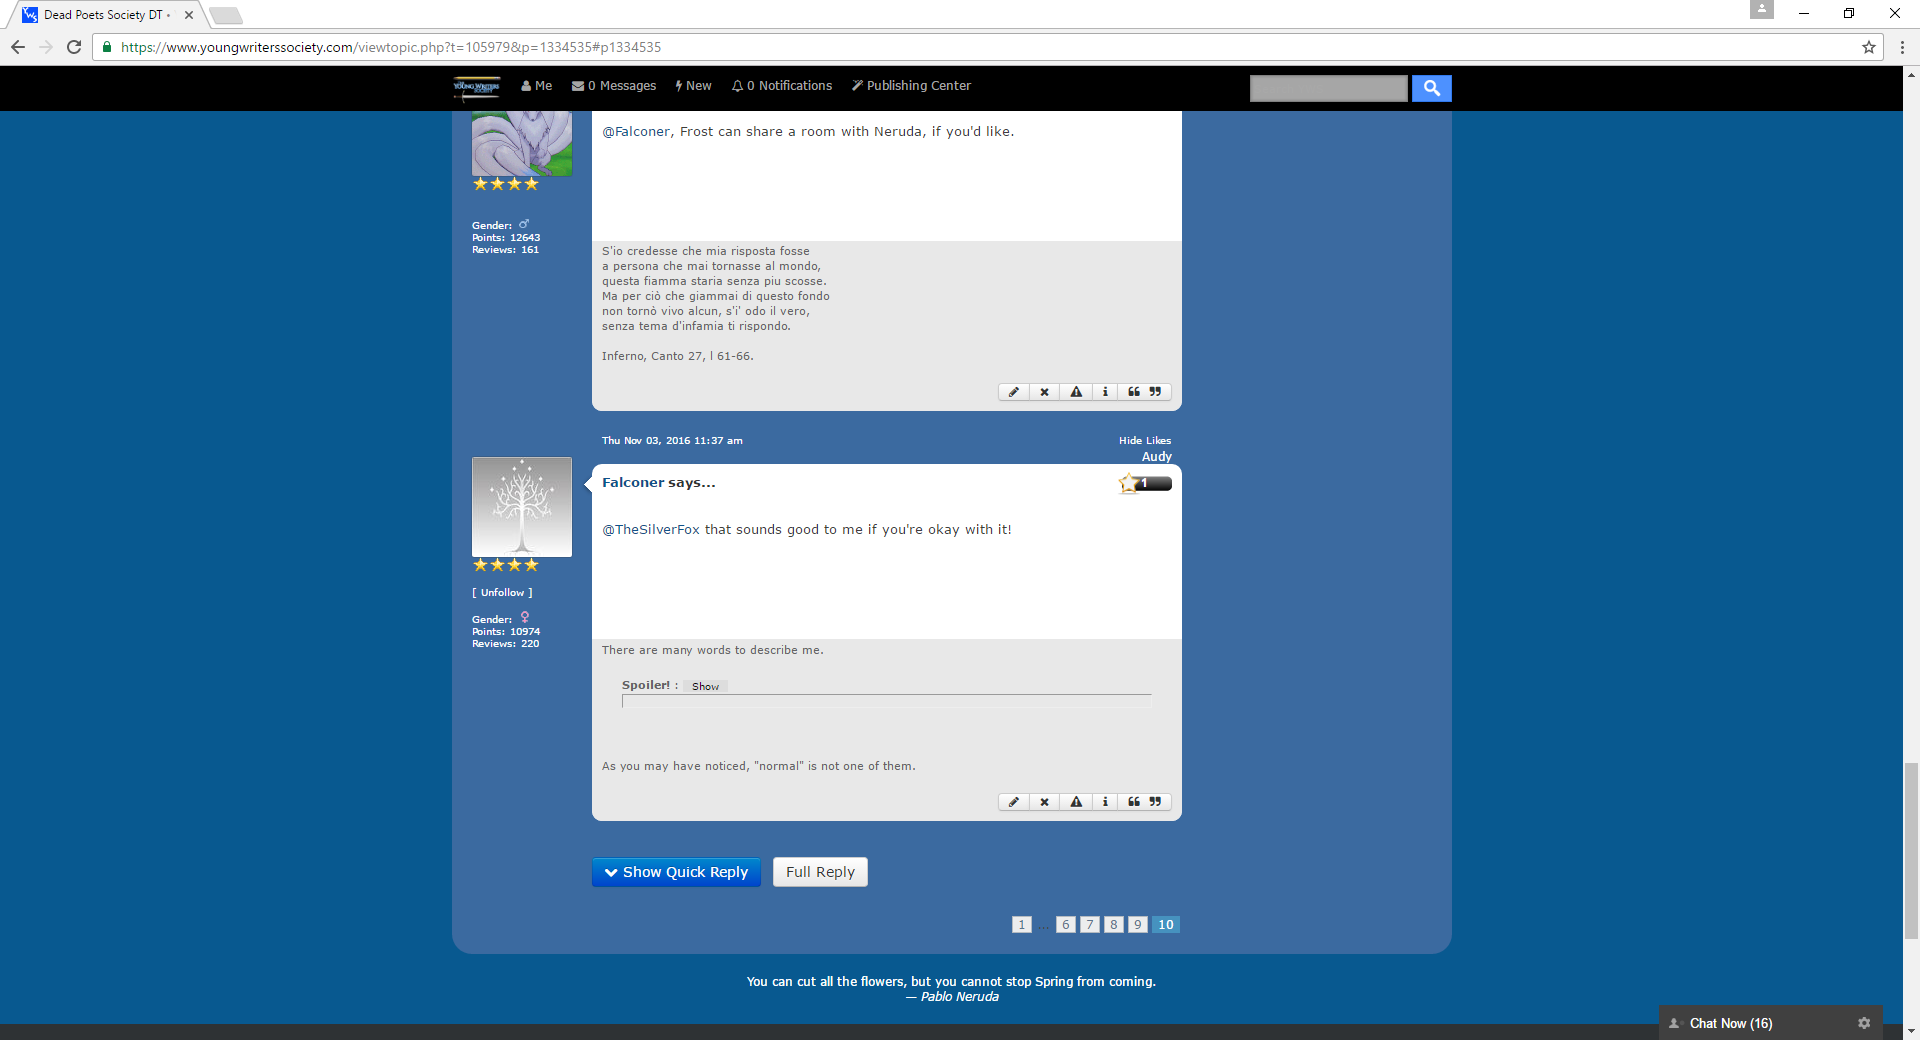Open @Falconer mention link

(637, 132)
